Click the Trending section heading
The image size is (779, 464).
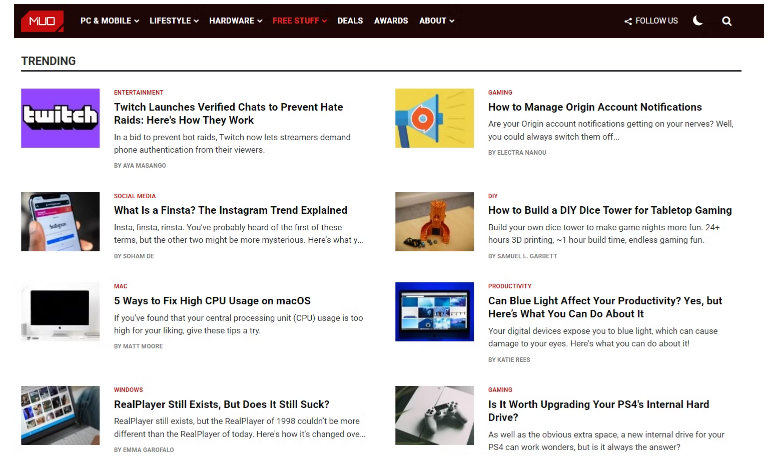pyautogui.click(x=48, y=61)
